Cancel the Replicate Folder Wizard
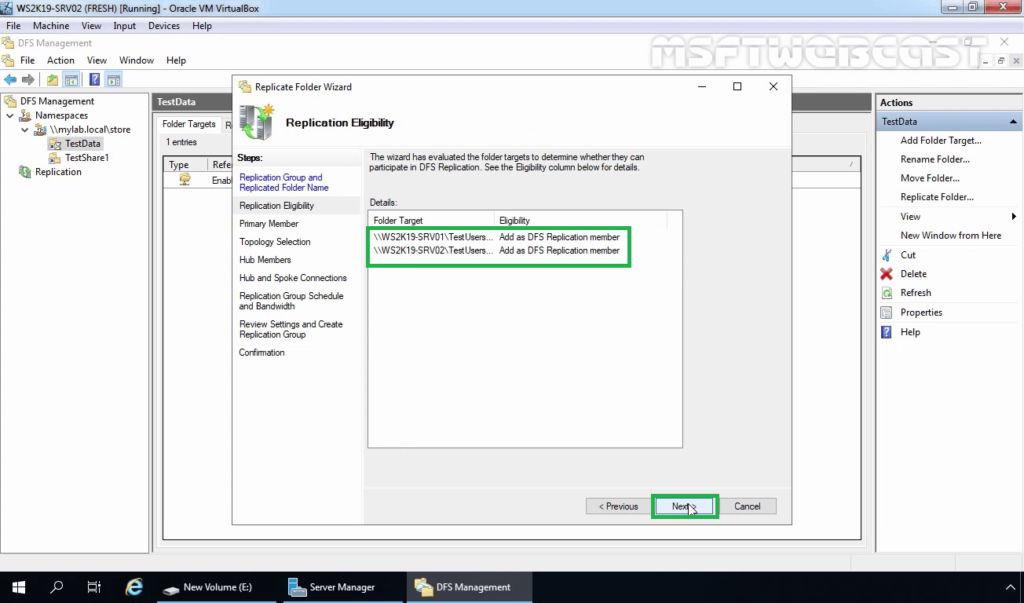This screenshot has height=603, width=1024. tap(747, 506)
